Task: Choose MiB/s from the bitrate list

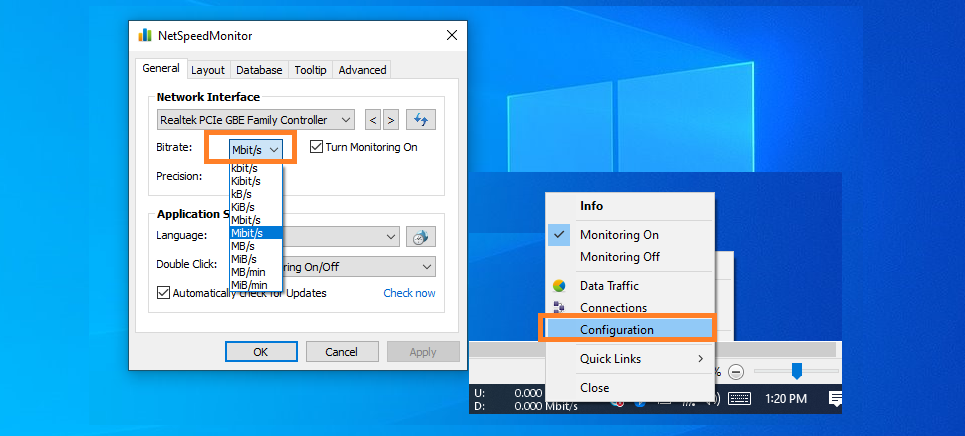Action: point(255,259)
